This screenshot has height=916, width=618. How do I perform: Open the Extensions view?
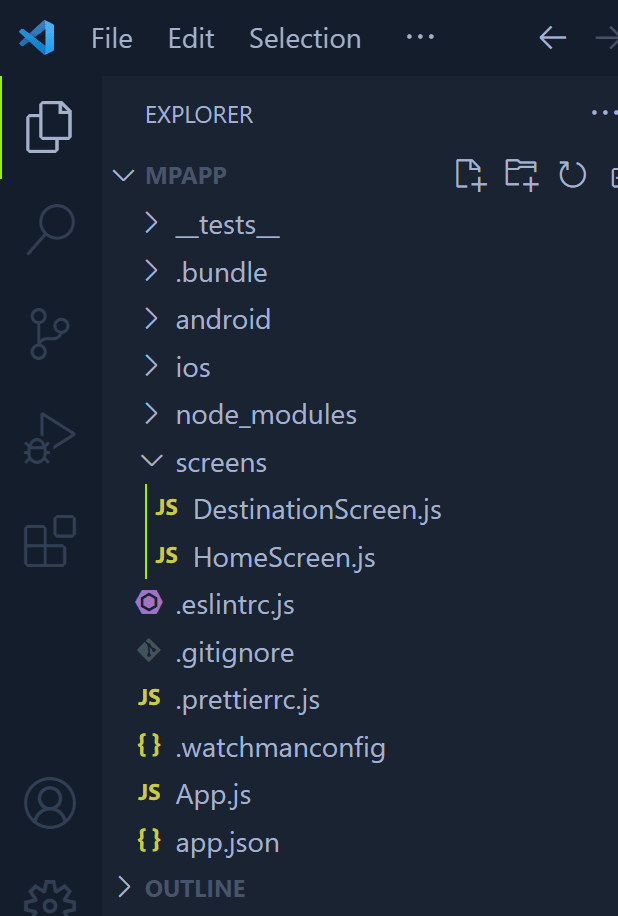pos(50,541)
